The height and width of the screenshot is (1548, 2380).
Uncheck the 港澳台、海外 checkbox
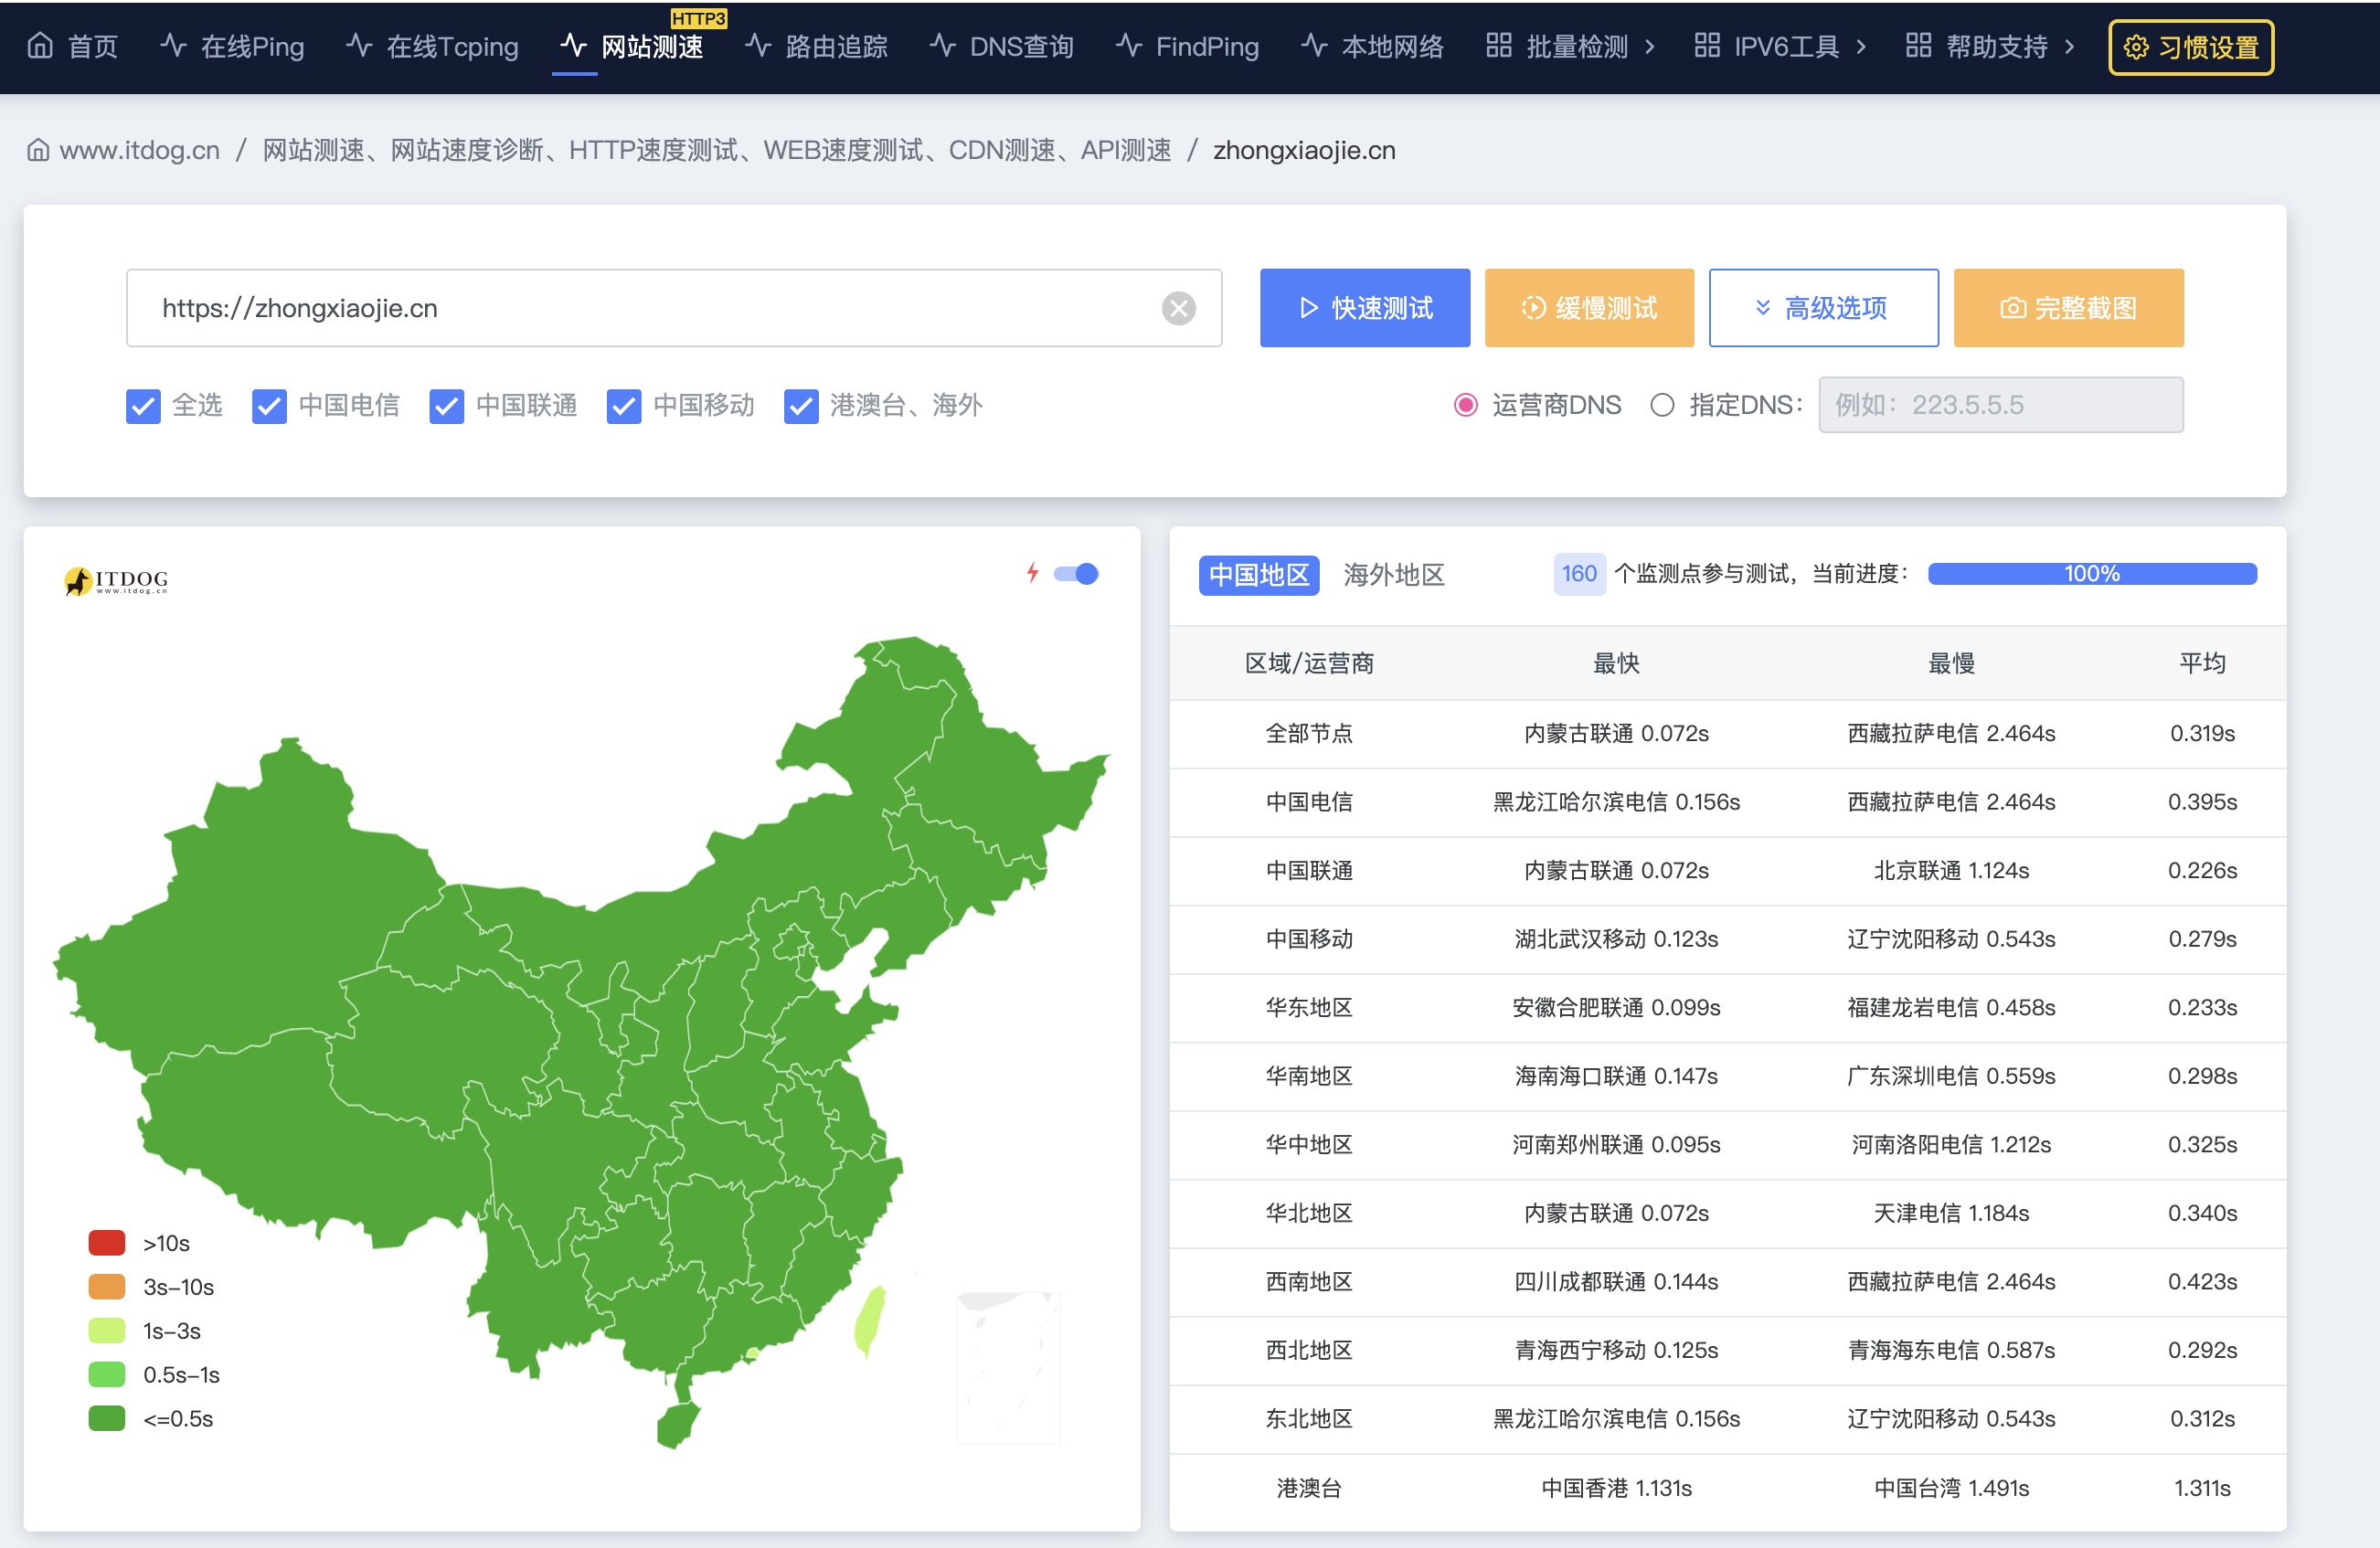tap(801, 406)
